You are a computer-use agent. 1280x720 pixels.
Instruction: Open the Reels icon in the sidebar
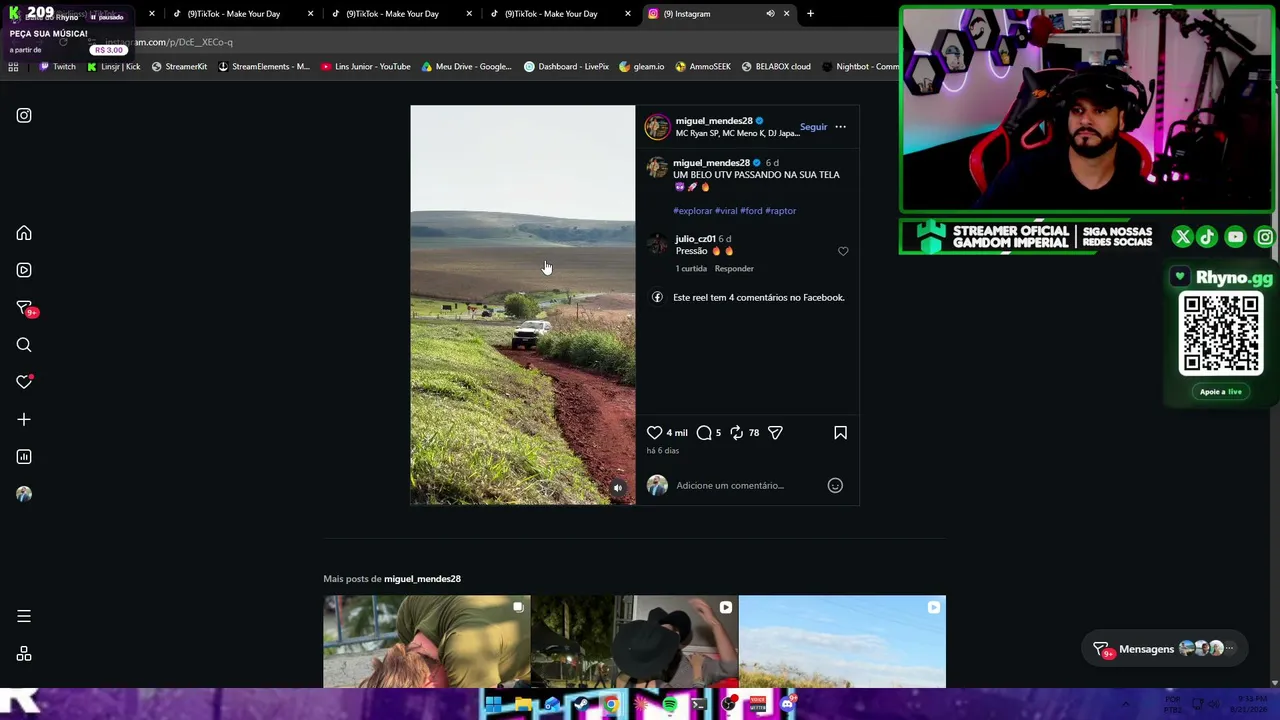[24, 270]
